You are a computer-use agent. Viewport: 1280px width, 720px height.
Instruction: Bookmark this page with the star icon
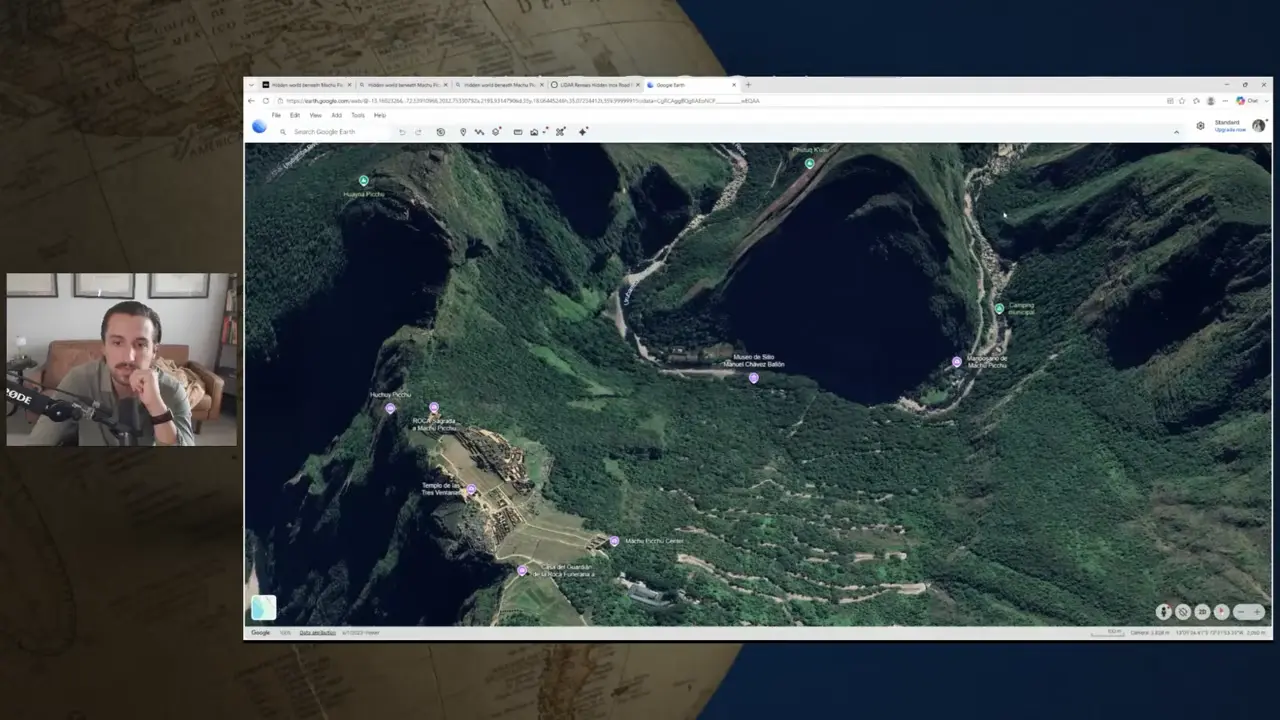pos(1182,101)
